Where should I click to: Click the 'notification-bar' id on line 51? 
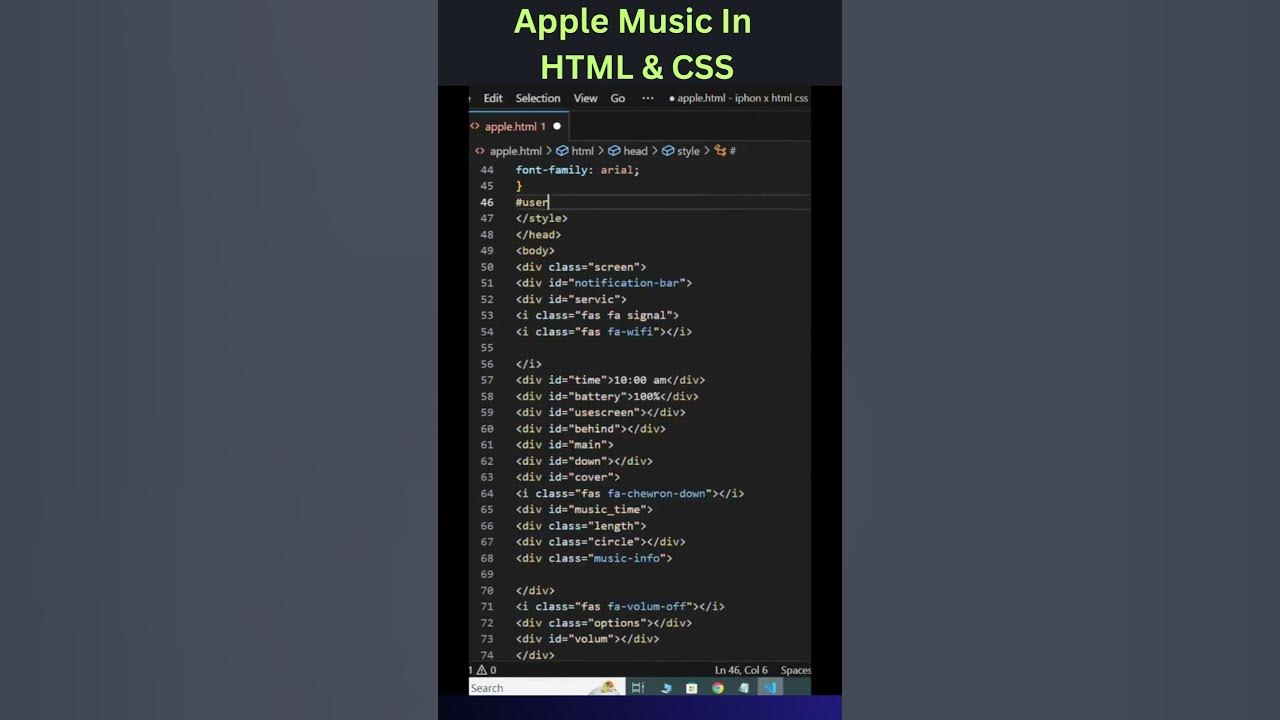pyautogui.click(x=627, y=283)
